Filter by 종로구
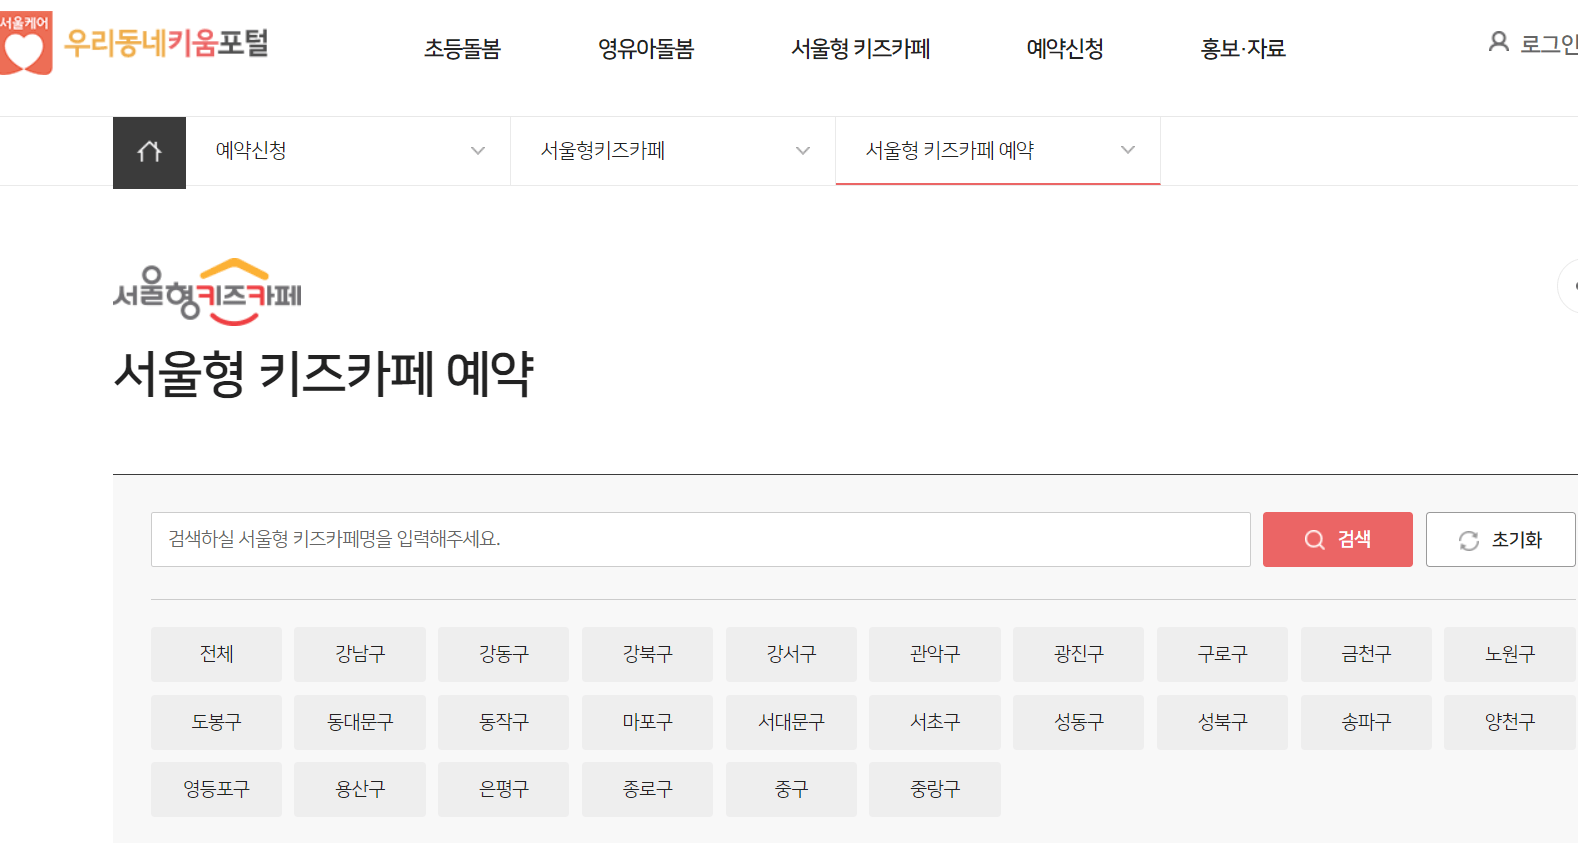 point(647,789)
